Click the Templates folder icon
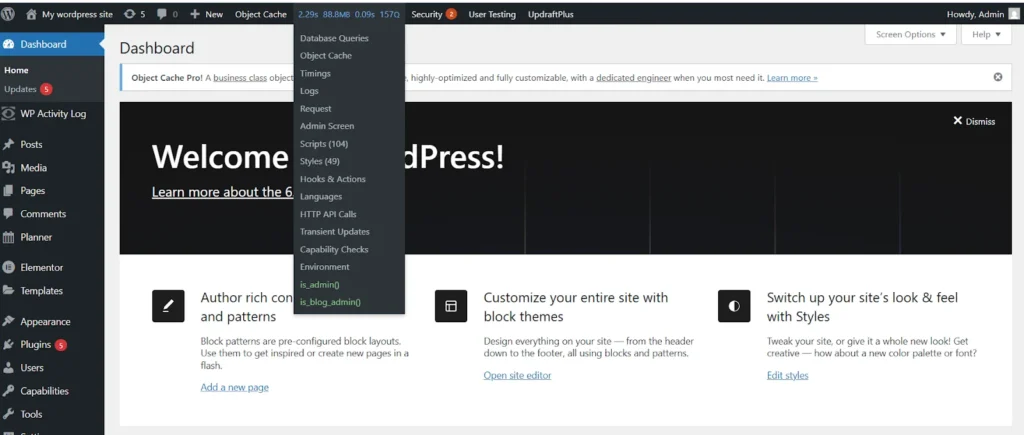1024x435 pixels. point(9,291)
